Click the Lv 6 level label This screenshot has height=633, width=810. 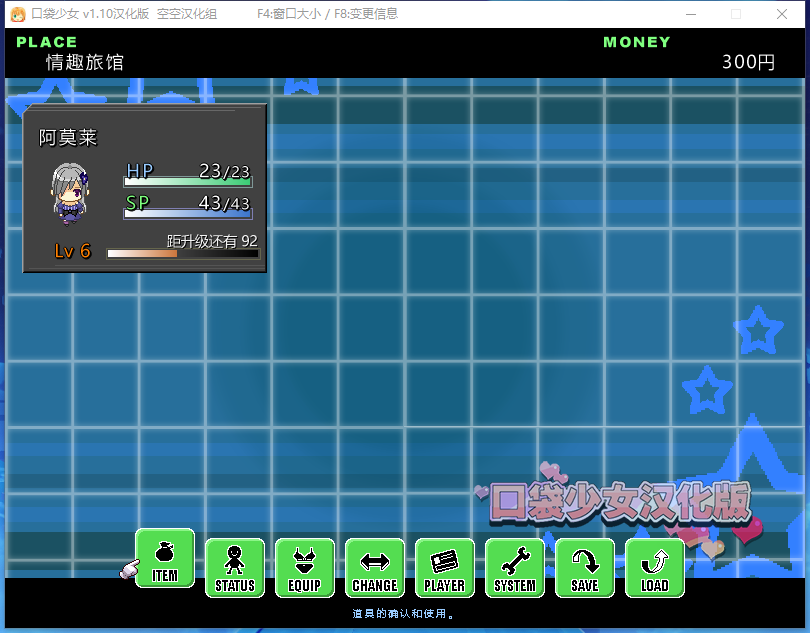(72, 251)
